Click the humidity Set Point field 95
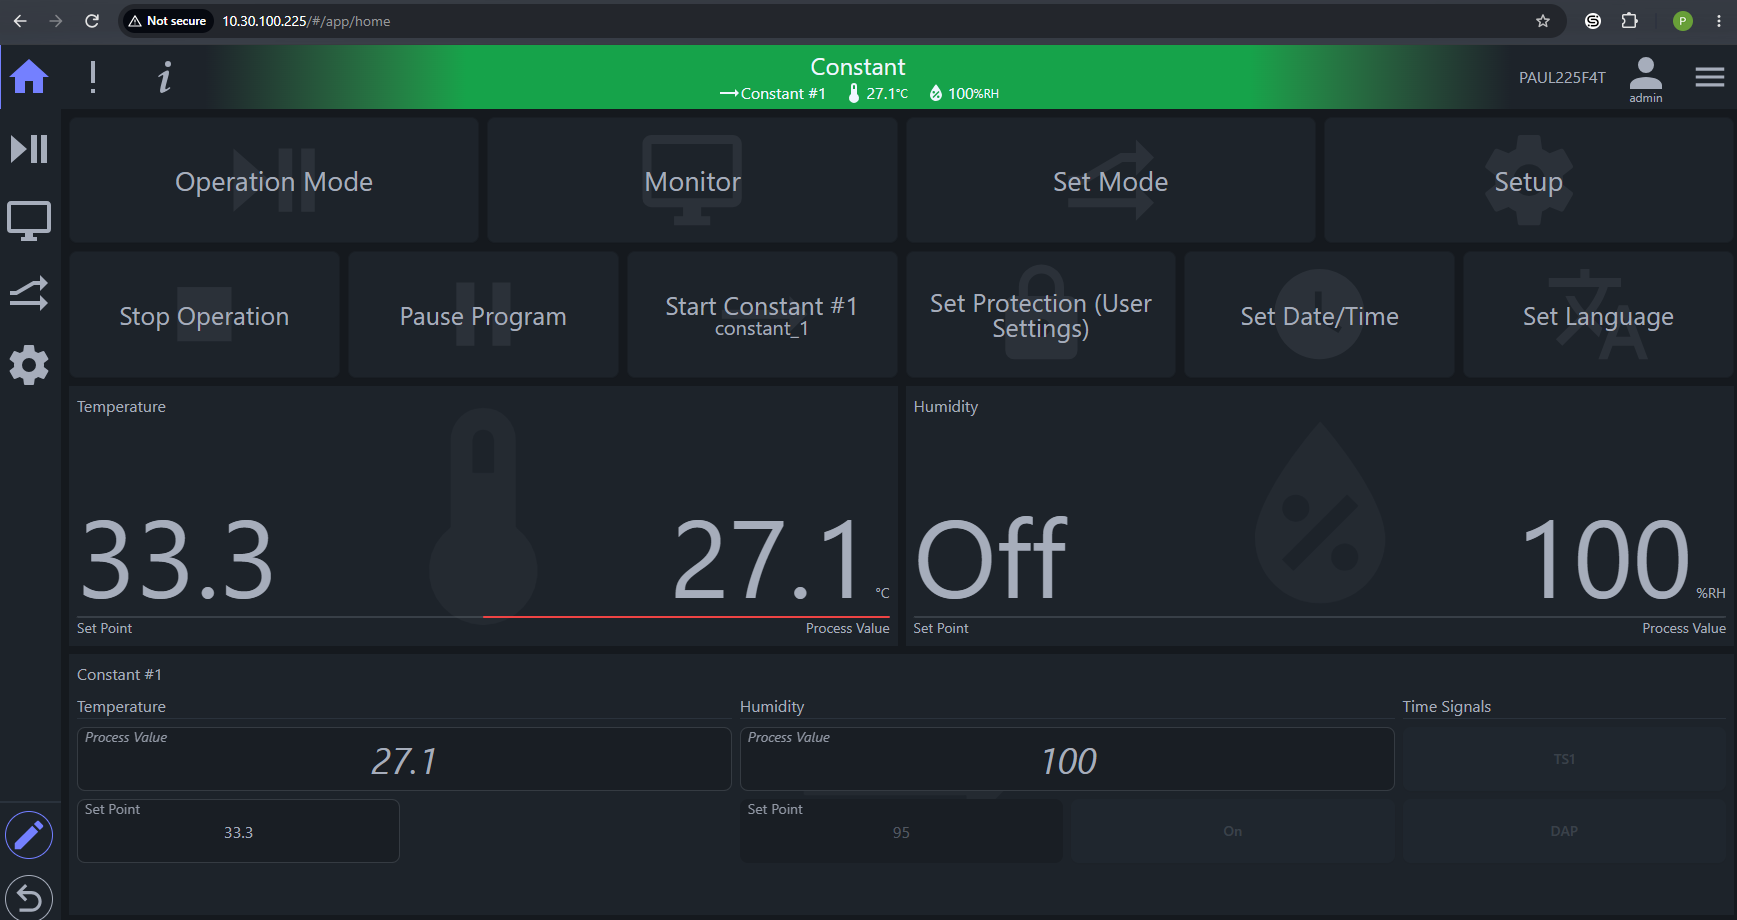The image size is (1737, 920). (x=901, y=831)
